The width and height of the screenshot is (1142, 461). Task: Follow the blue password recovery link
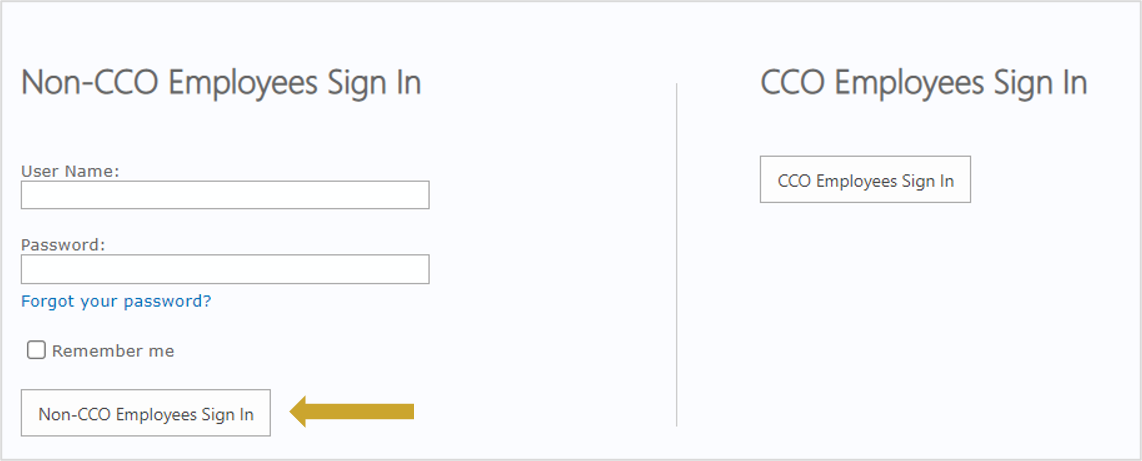coord(116,301)
